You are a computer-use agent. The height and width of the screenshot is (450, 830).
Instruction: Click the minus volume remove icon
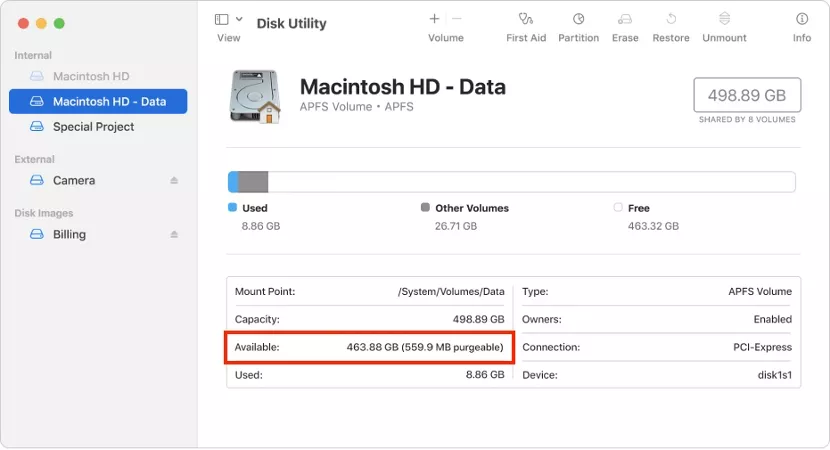[x=457, y=19]
